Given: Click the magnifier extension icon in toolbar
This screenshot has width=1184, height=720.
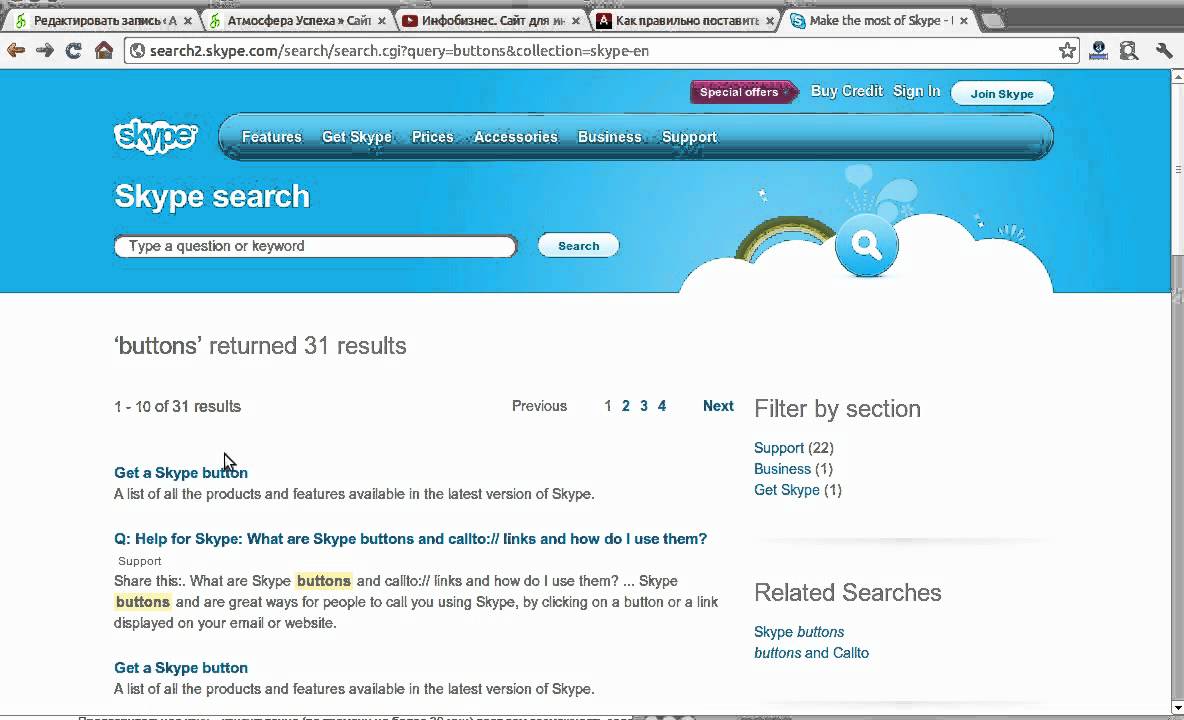Looking at the screenshot, I should 1129,51.
